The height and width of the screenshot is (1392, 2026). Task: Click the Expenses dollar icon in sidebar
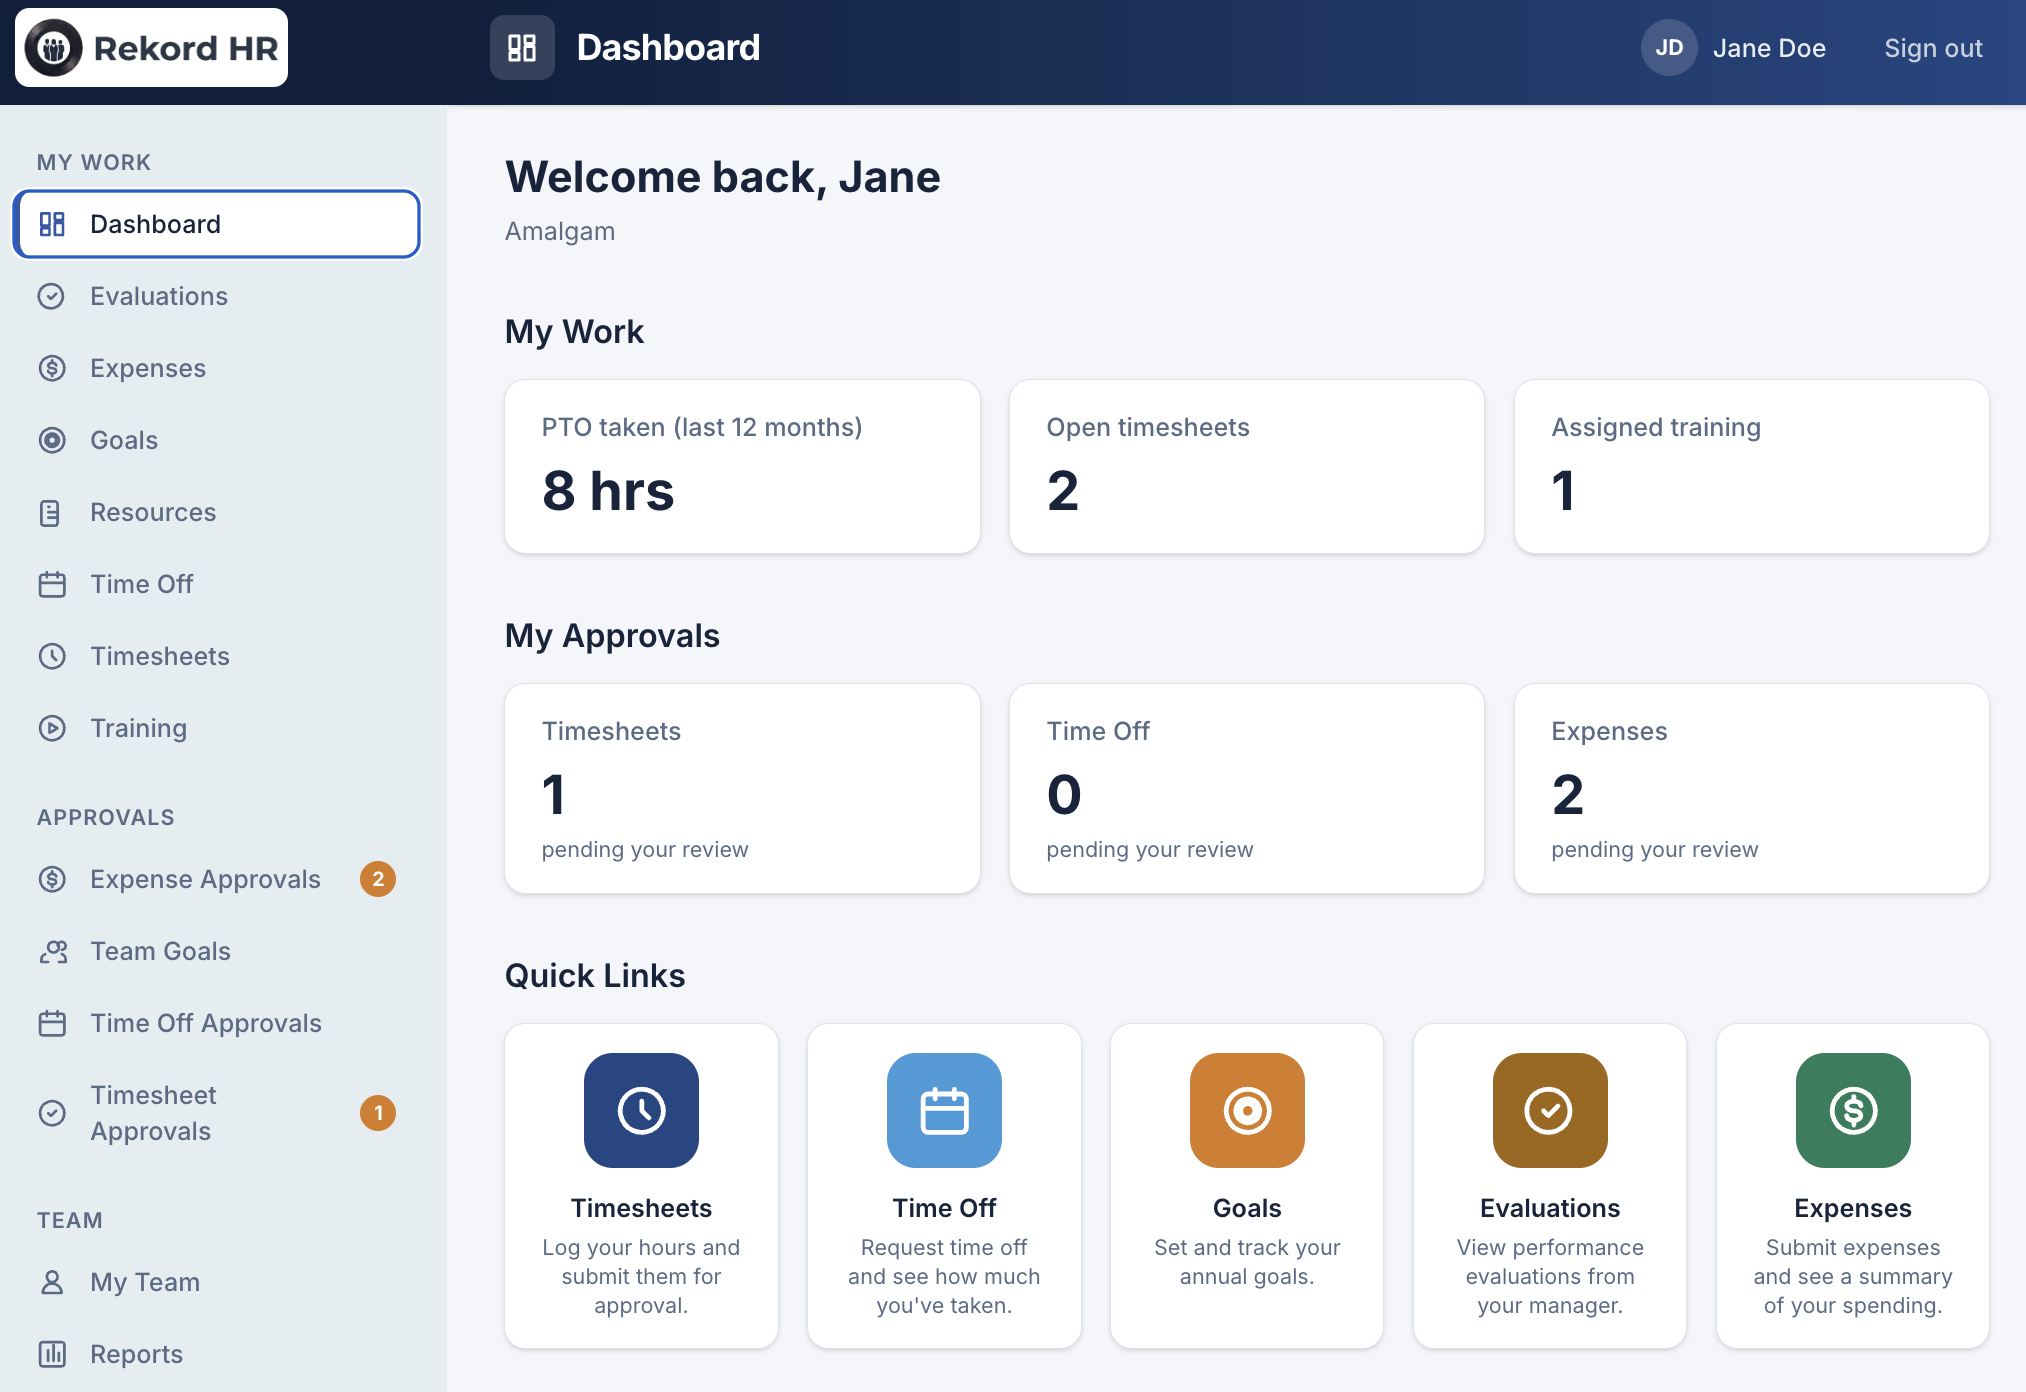(x=52, y=368)
